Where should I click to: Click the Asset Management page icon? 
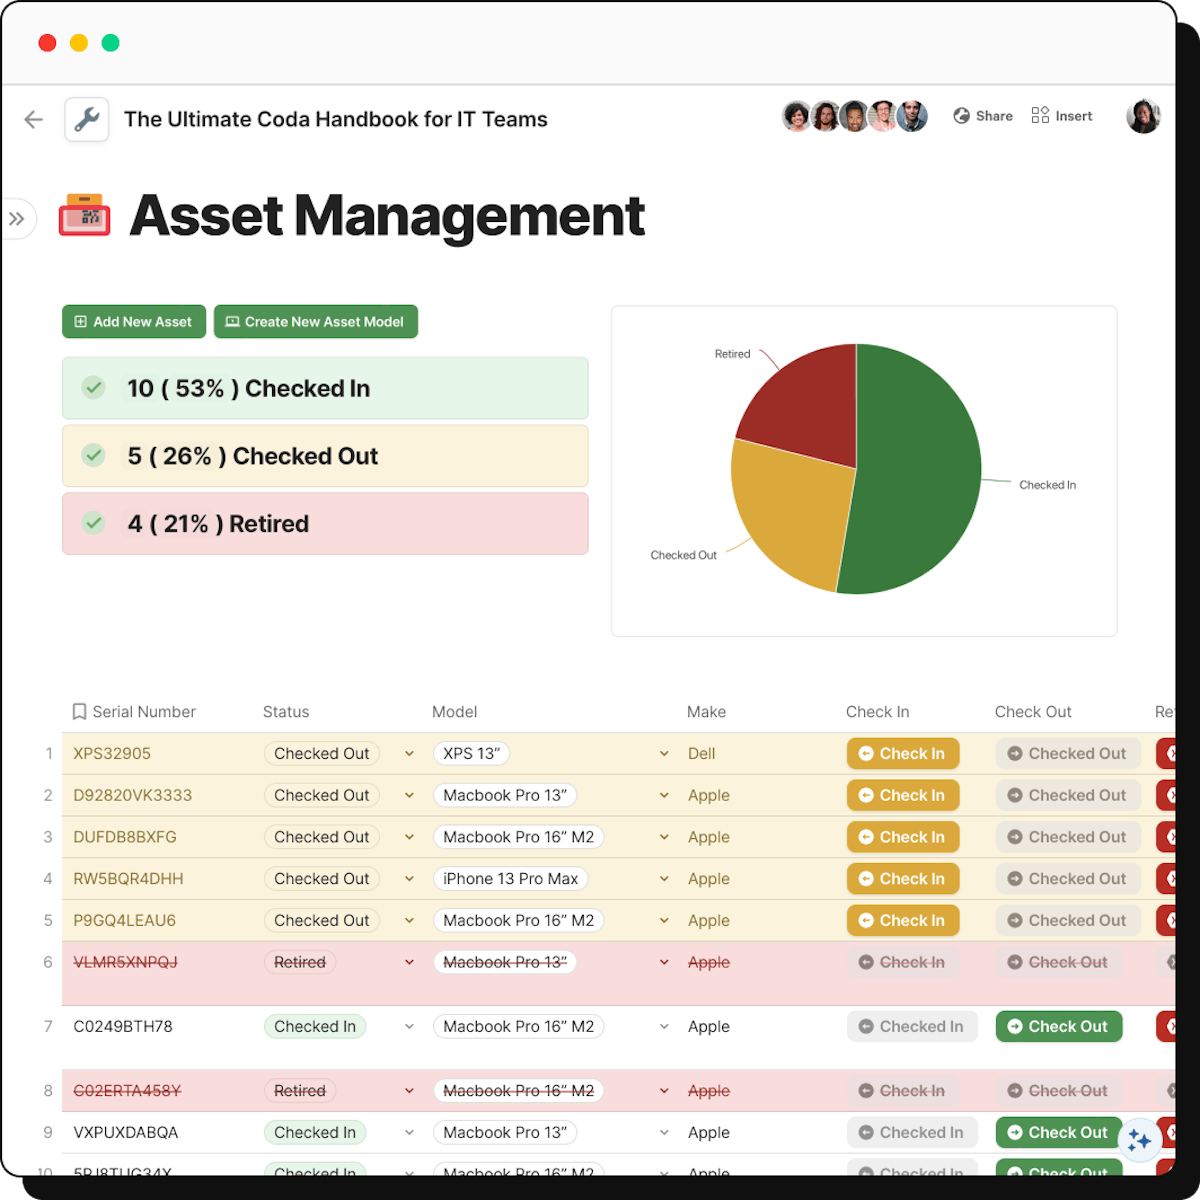(x=85, y=215)
